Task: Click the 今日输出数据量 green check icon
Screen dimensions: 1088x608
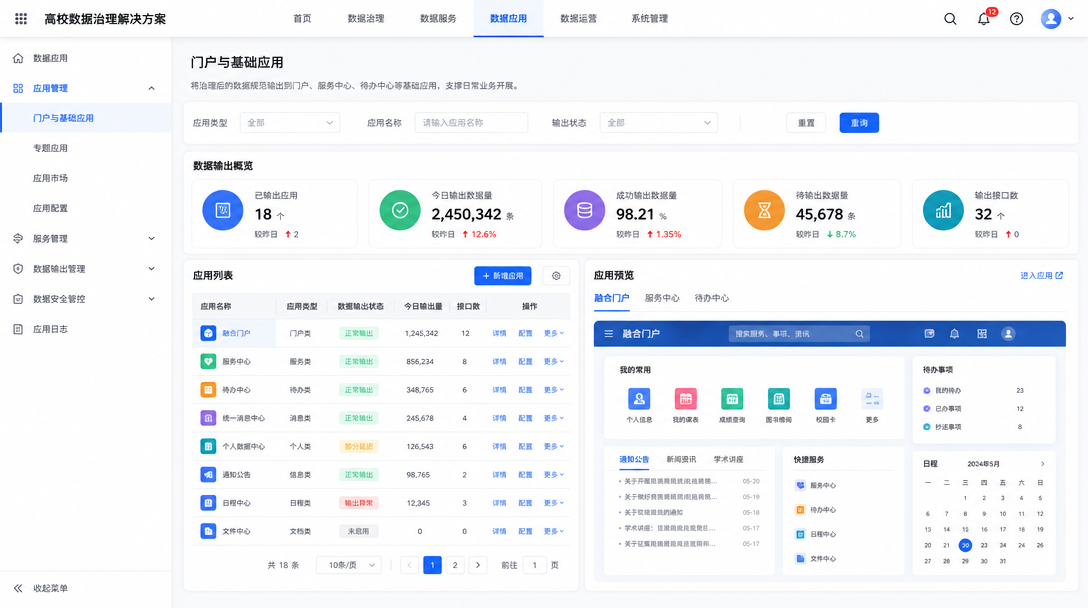Action: [x=400, y=210]
